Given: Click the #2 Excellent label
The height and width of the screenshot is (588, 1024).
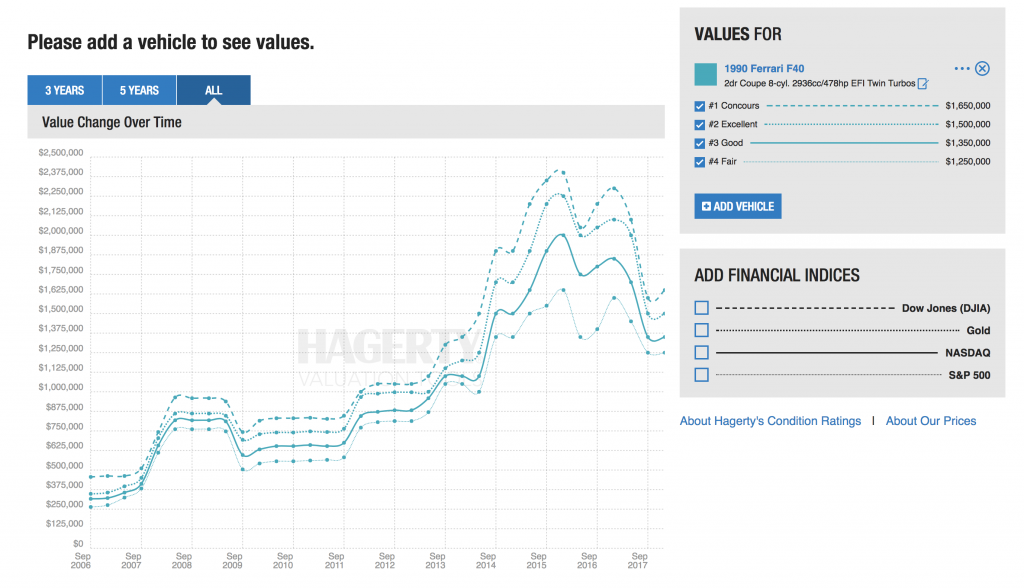Looking at the screenshot, I should pyautogui.click(x=733, y=124).
